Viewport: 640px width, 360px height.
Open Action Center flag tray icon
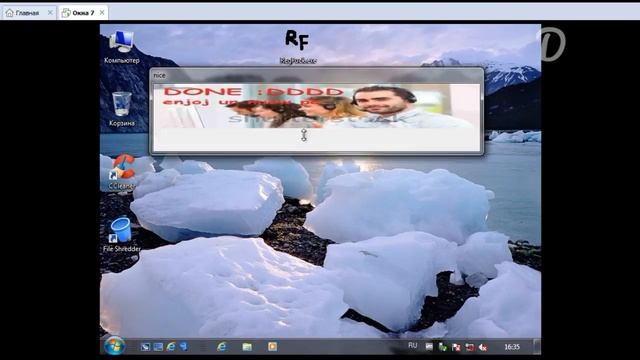456,347
